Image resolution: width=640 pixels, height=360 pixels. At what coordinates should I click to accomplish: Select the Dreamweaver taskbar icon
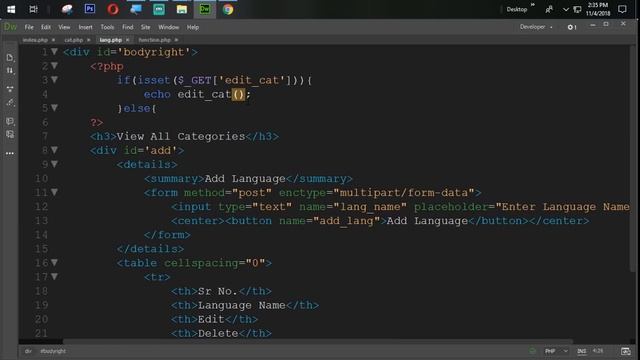(204, 9)
